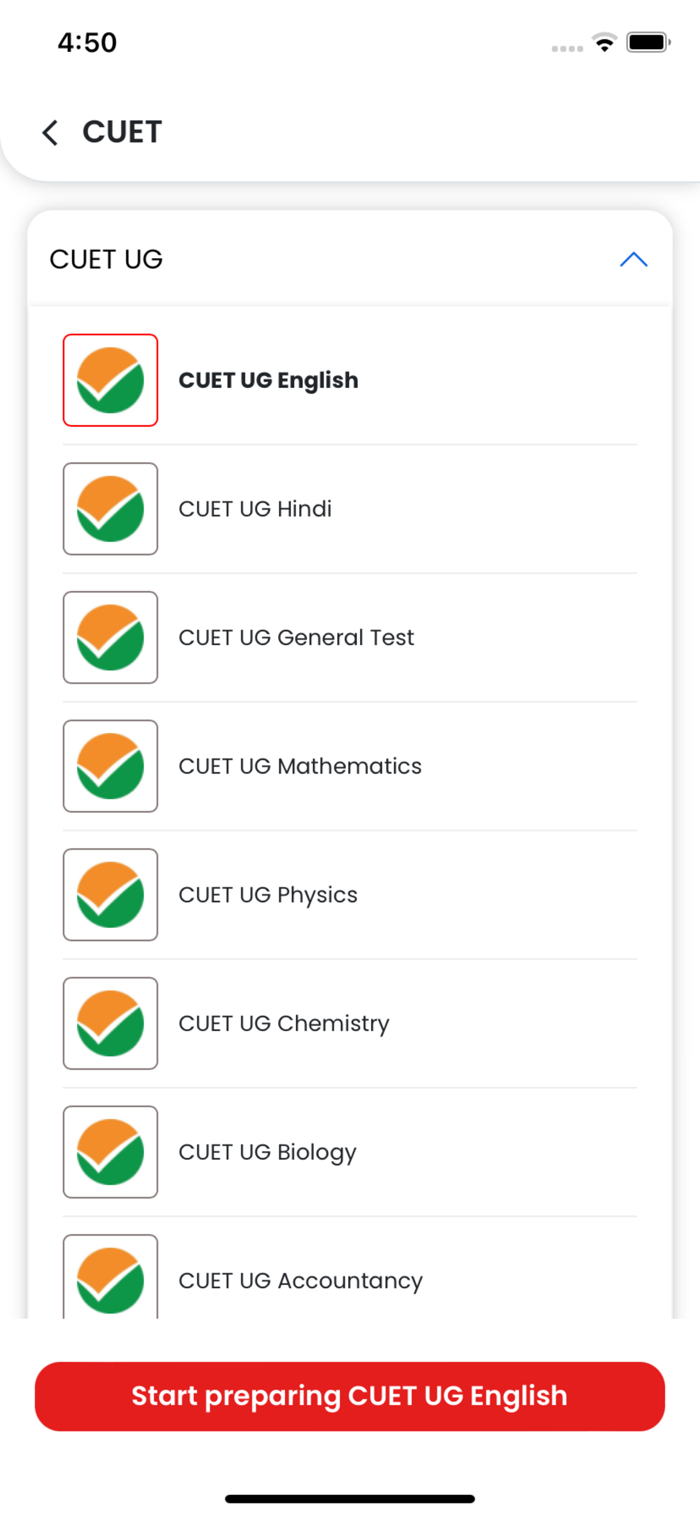Collapse the CUET UG section chevron

tap(633, 260)
